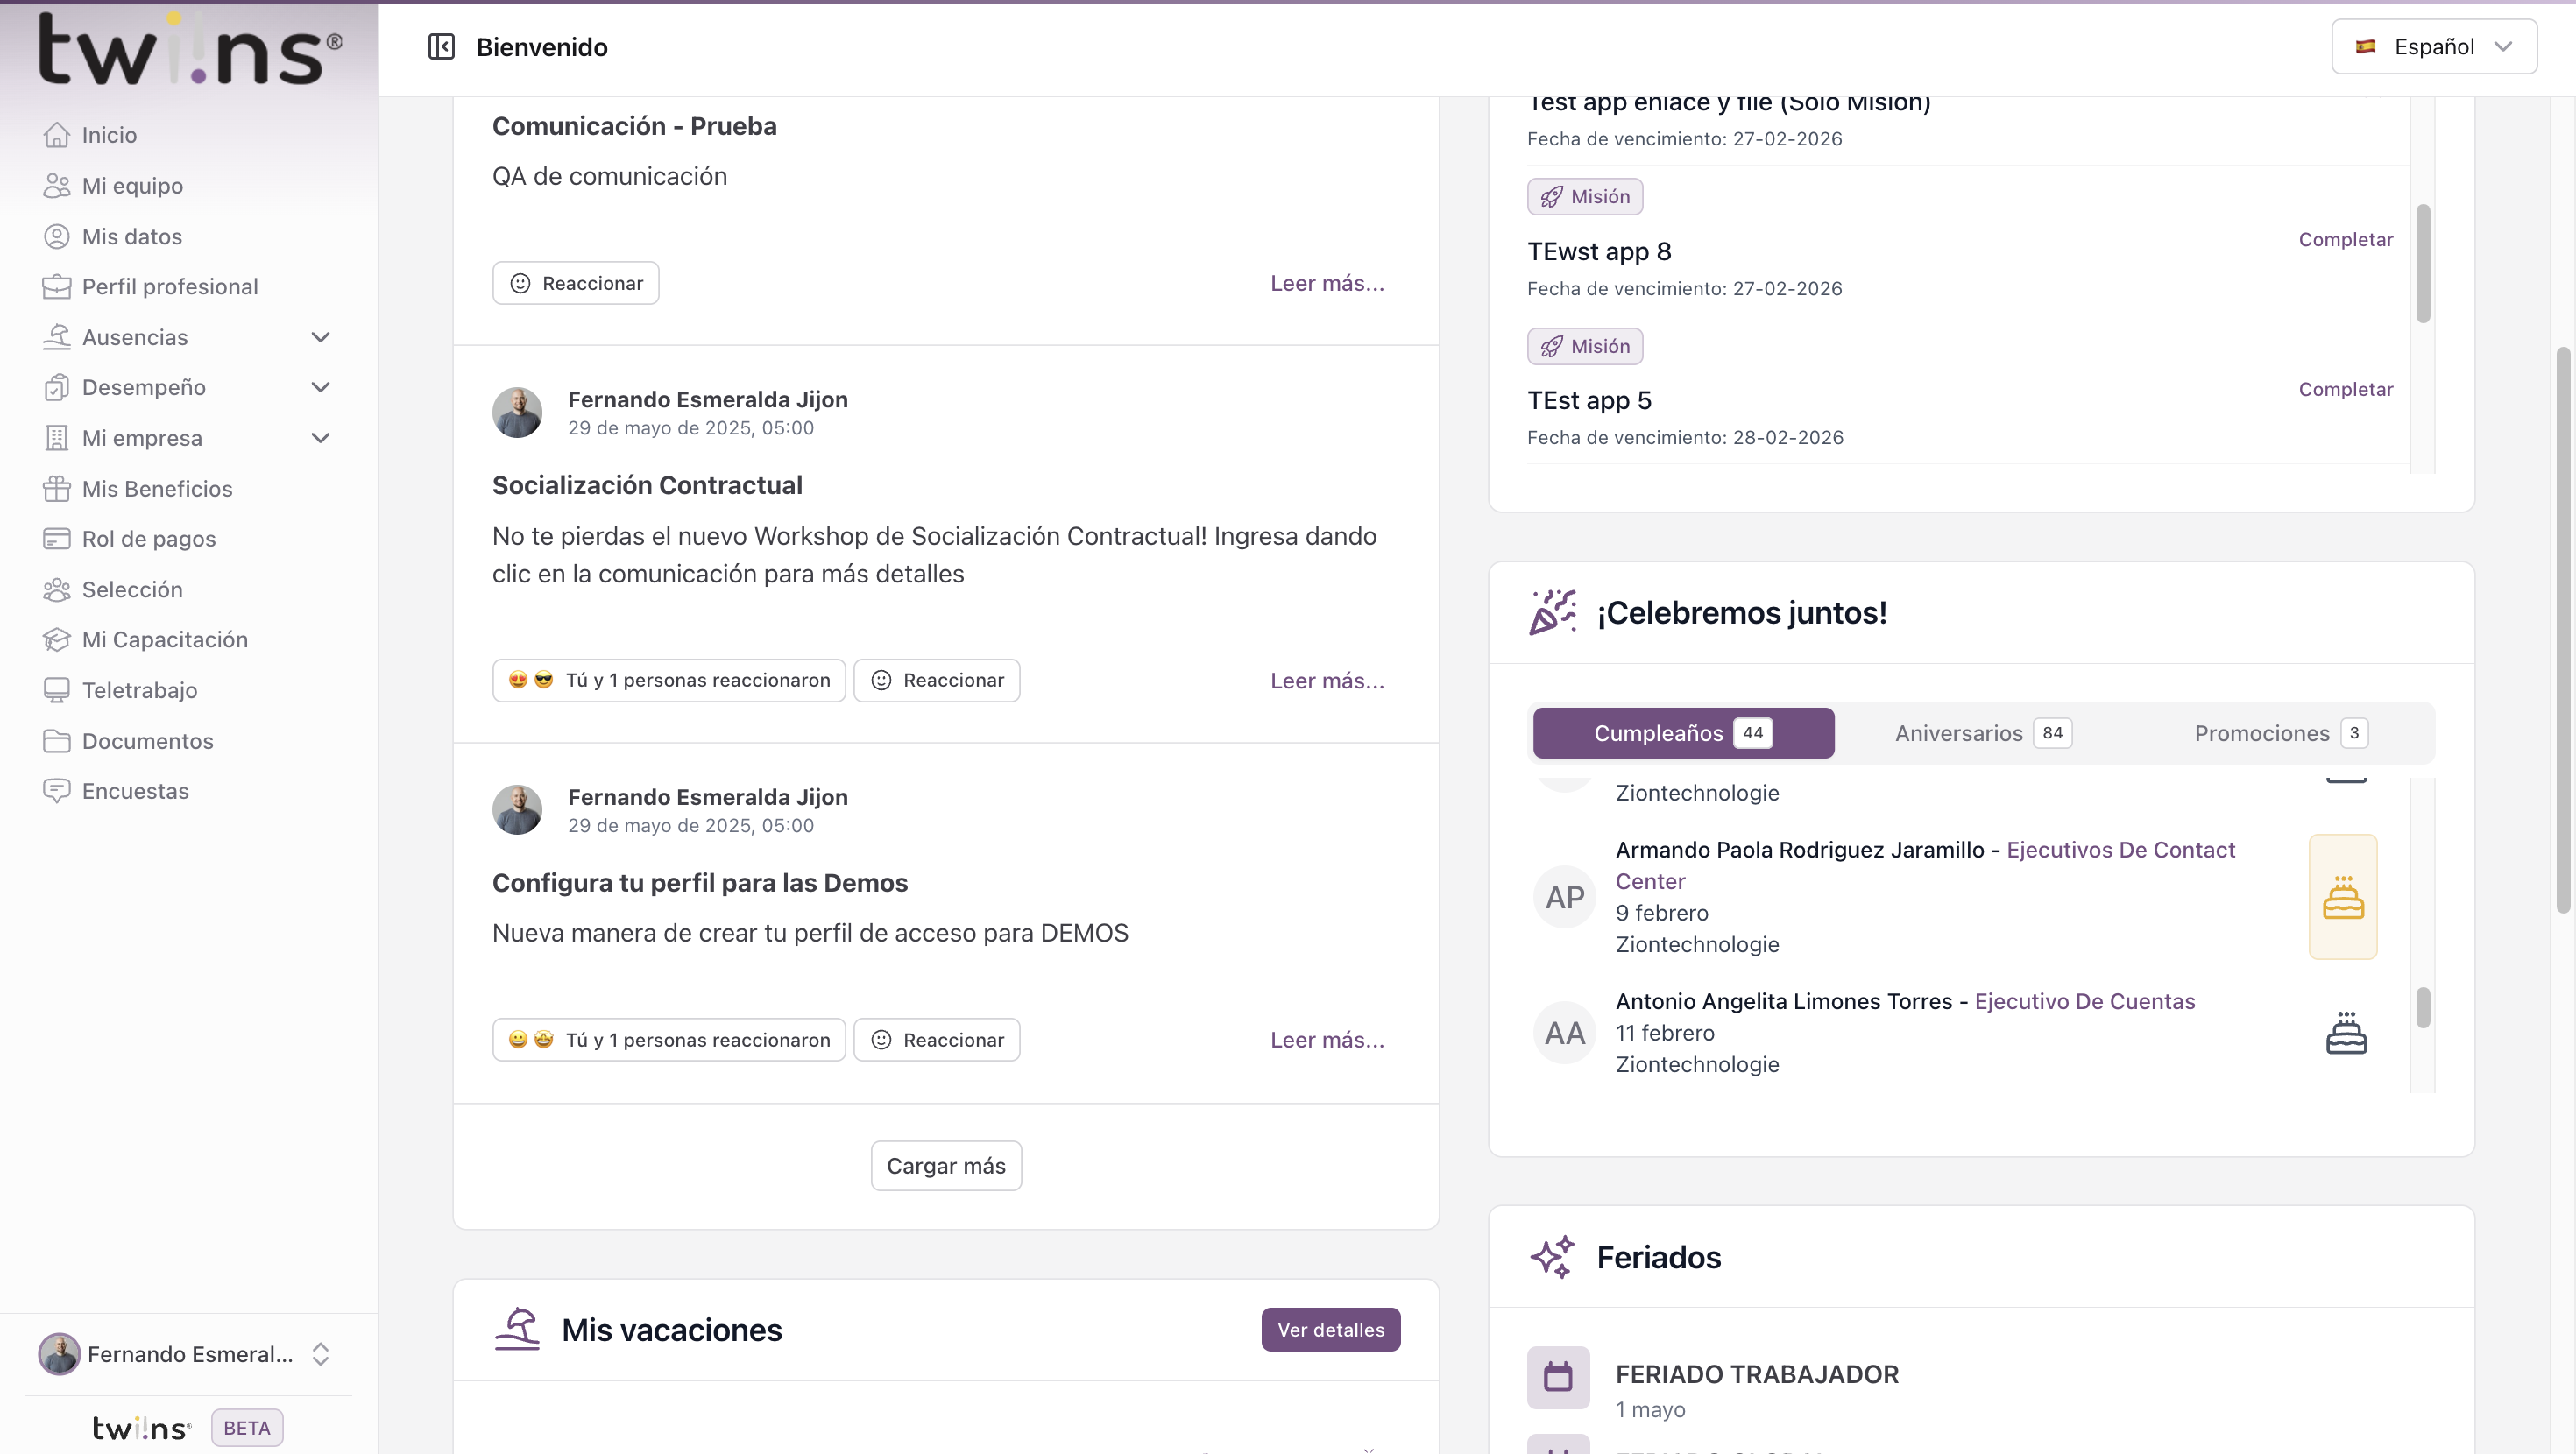The height and width of the screenshot is (1454, 2576).
Task: Click highlighted birthday cake for Armando Paola
Action: [x=2342, y=897]
